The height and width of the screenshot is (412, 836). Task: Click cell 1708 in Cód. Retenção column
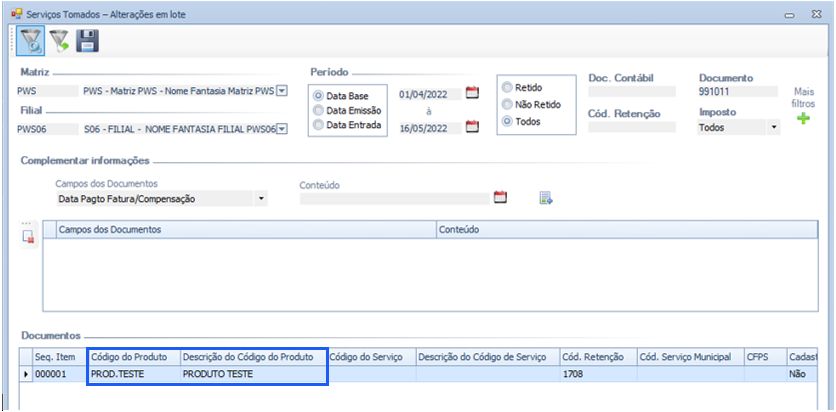click(x=598, y=374)
